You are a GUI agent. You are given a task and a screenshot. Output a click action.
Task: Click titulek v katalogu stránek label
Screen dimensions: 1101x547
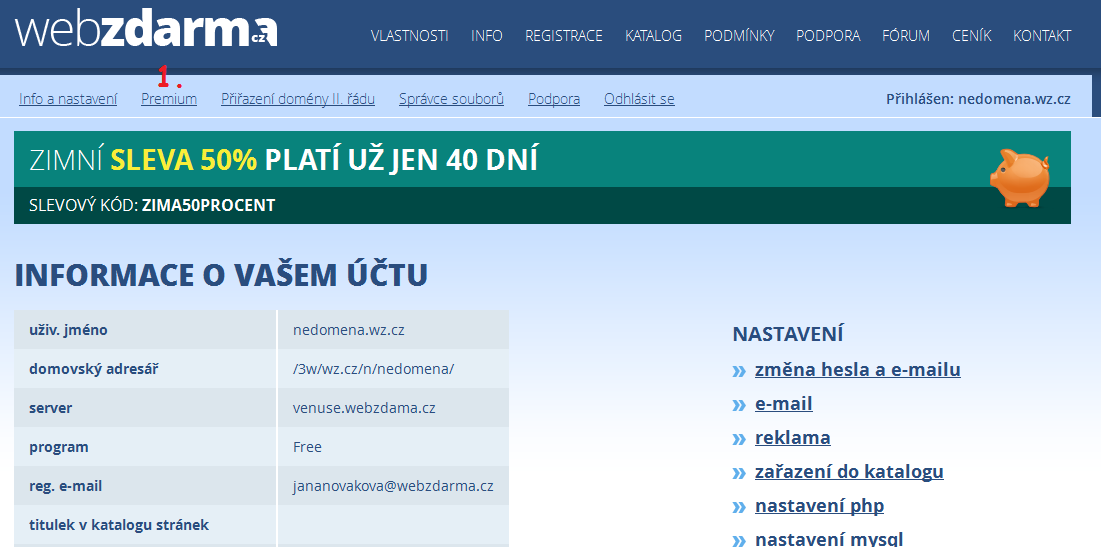pos(119,525)
